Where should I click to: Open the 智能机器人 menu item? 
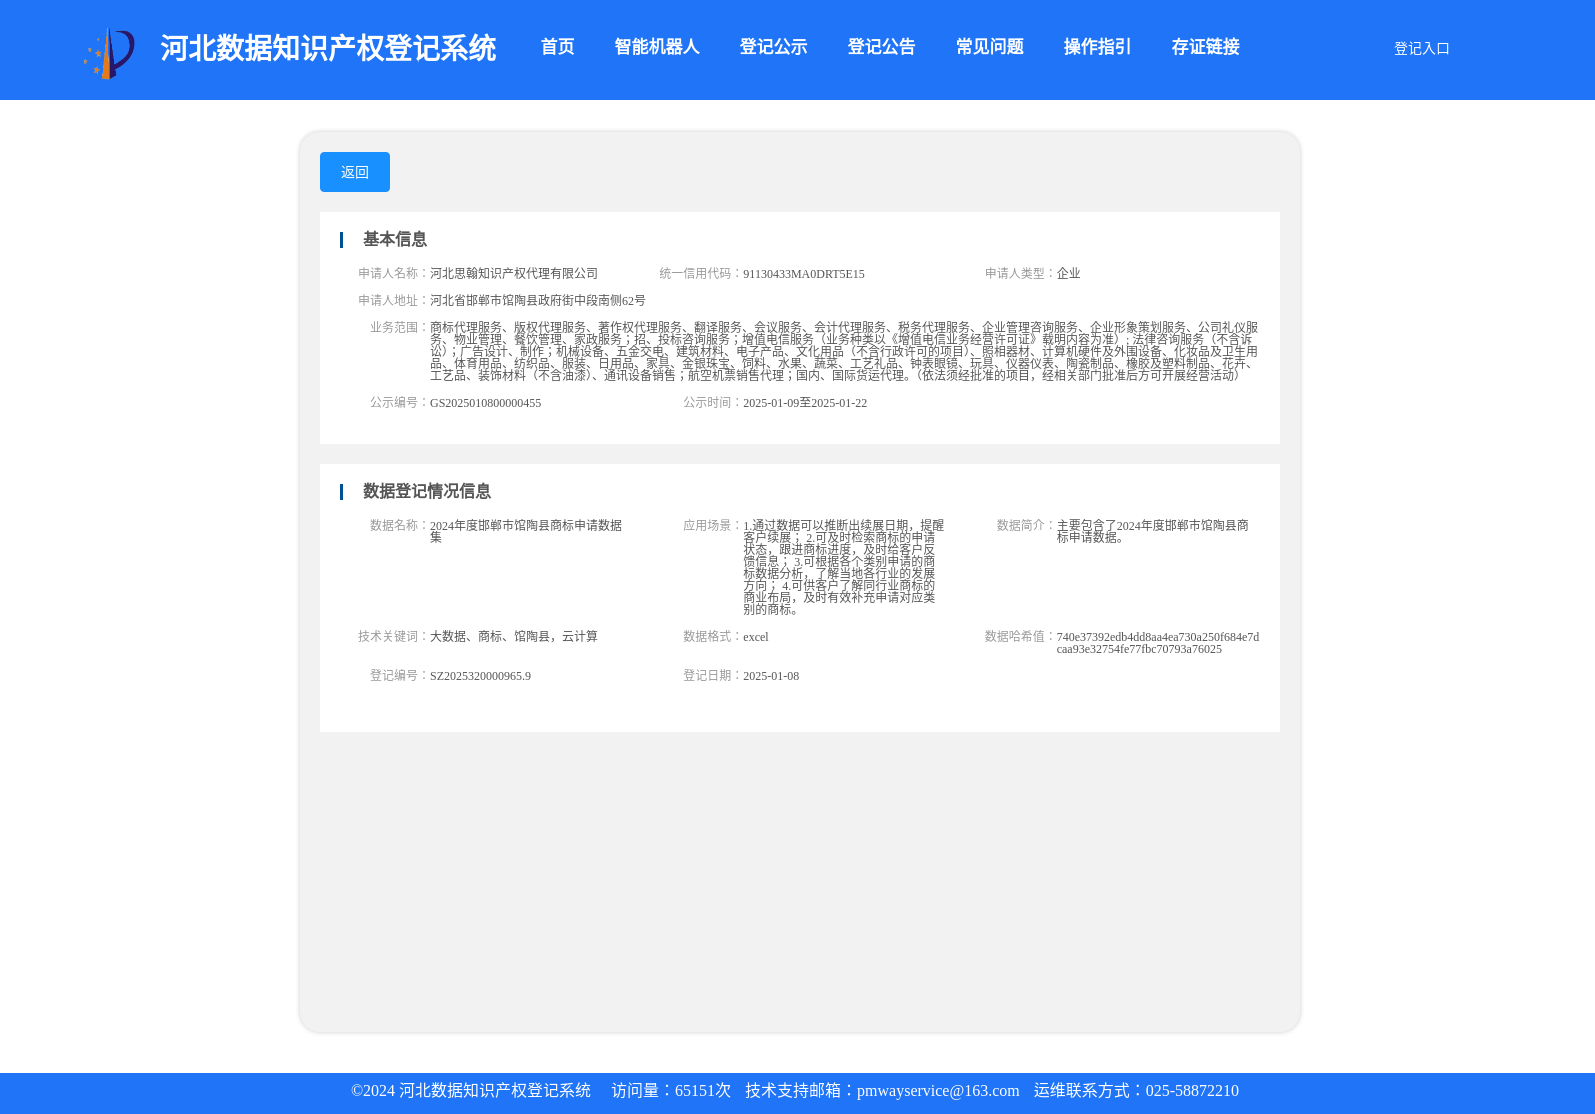657,47
